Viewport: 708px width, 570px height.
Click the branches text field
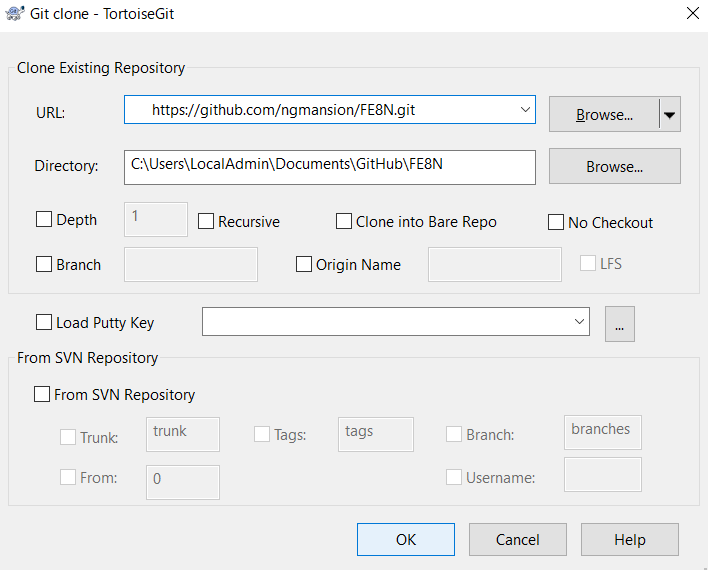click(x=603, y=432)
